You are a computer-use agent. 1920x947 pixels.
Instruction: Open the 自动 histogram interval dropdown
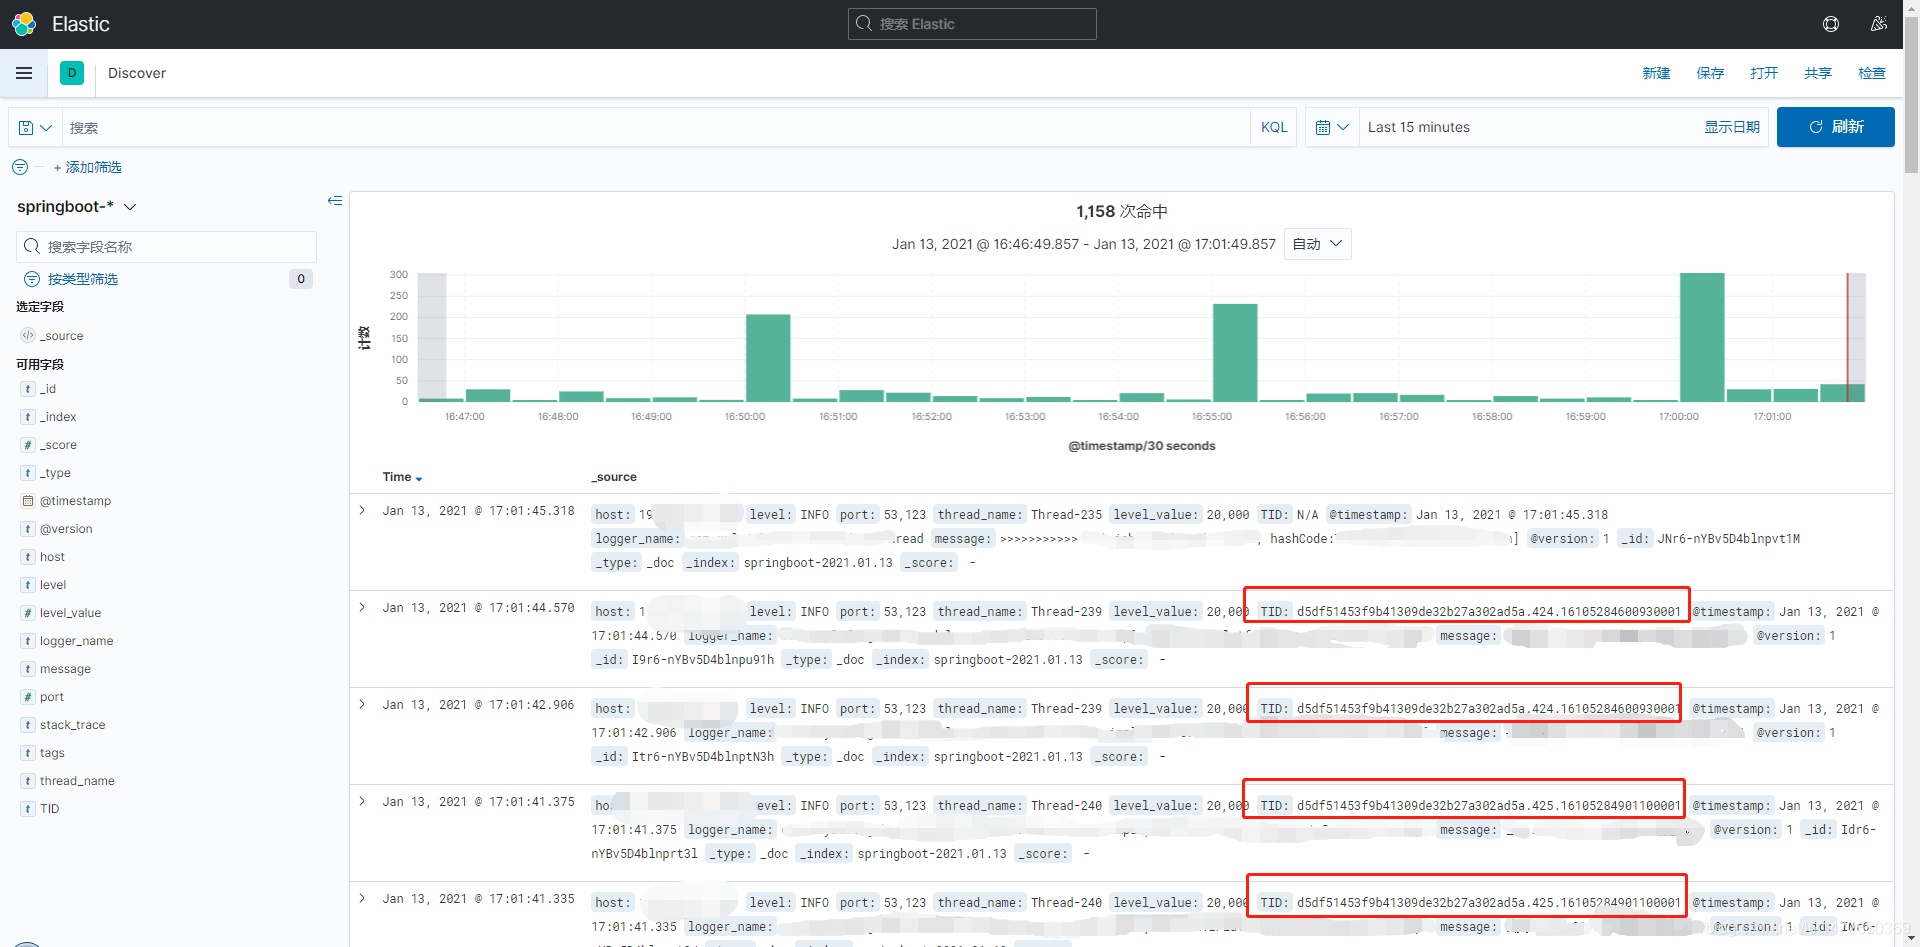tap(1317, 243)
